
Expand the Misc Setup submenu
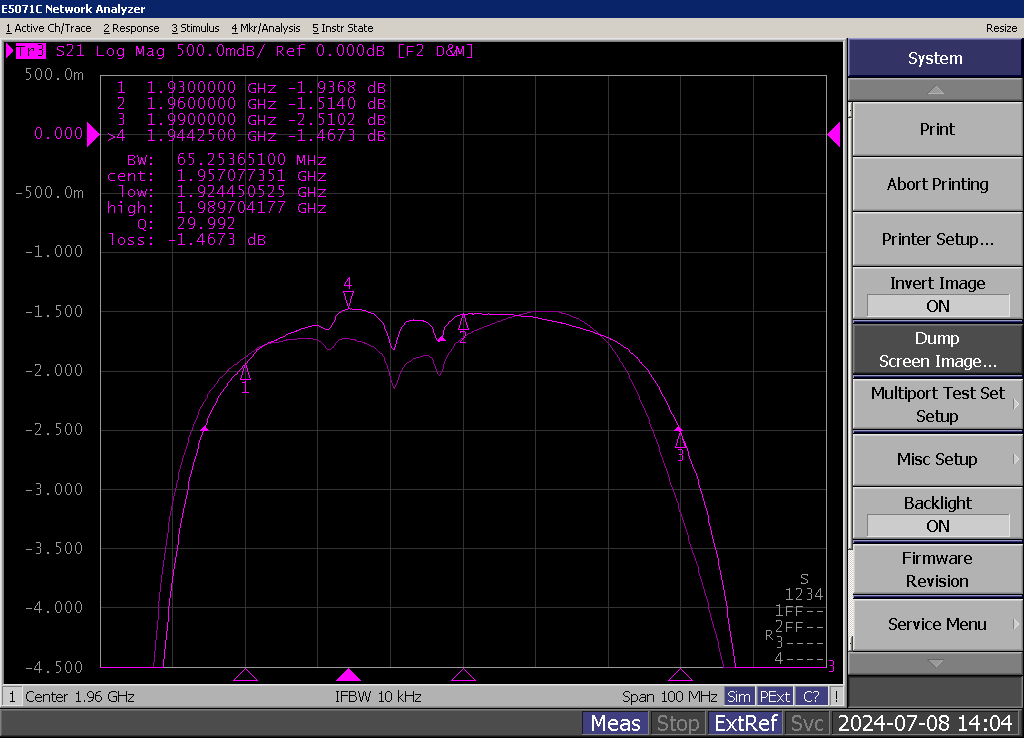[x=936, y=459]
